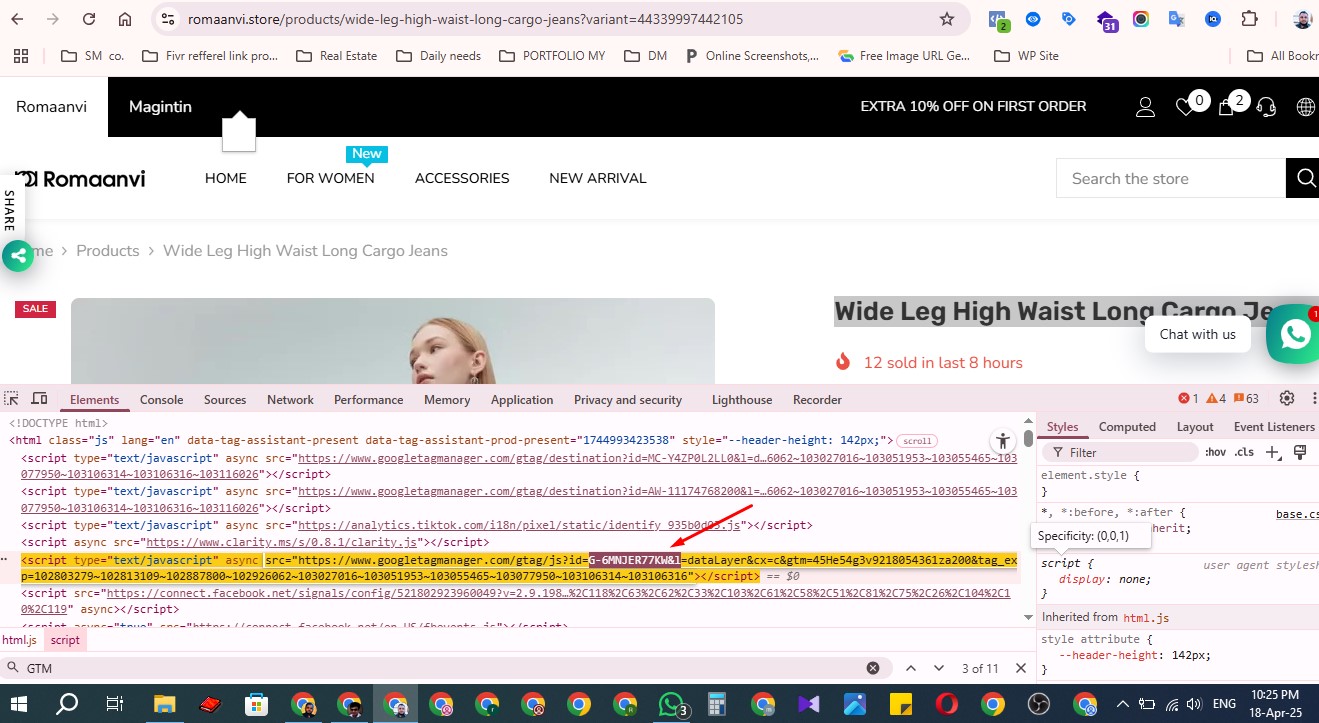Open the shopping cart icon in the header
1319x723 pixels.
coord(1226,107)
